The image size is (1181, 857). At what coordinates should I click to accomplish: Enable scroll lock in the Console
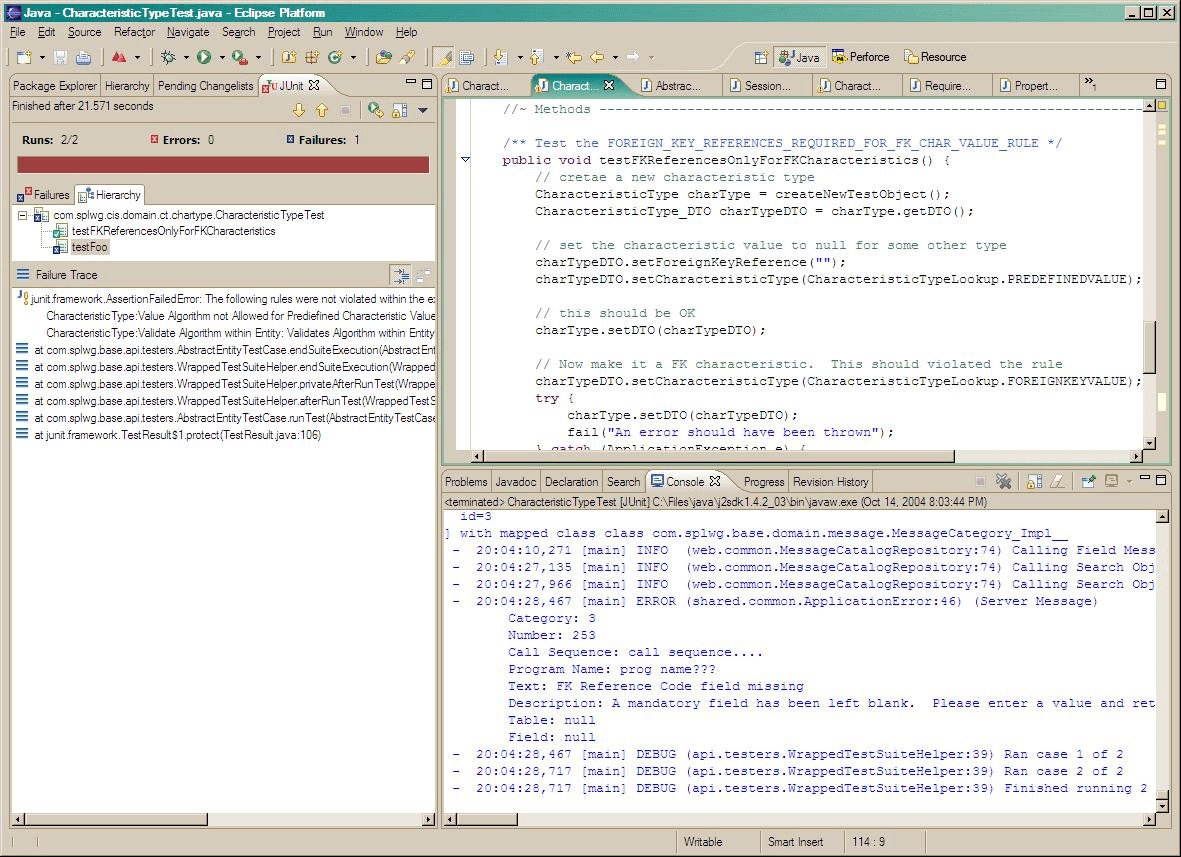pos(1033,481)
